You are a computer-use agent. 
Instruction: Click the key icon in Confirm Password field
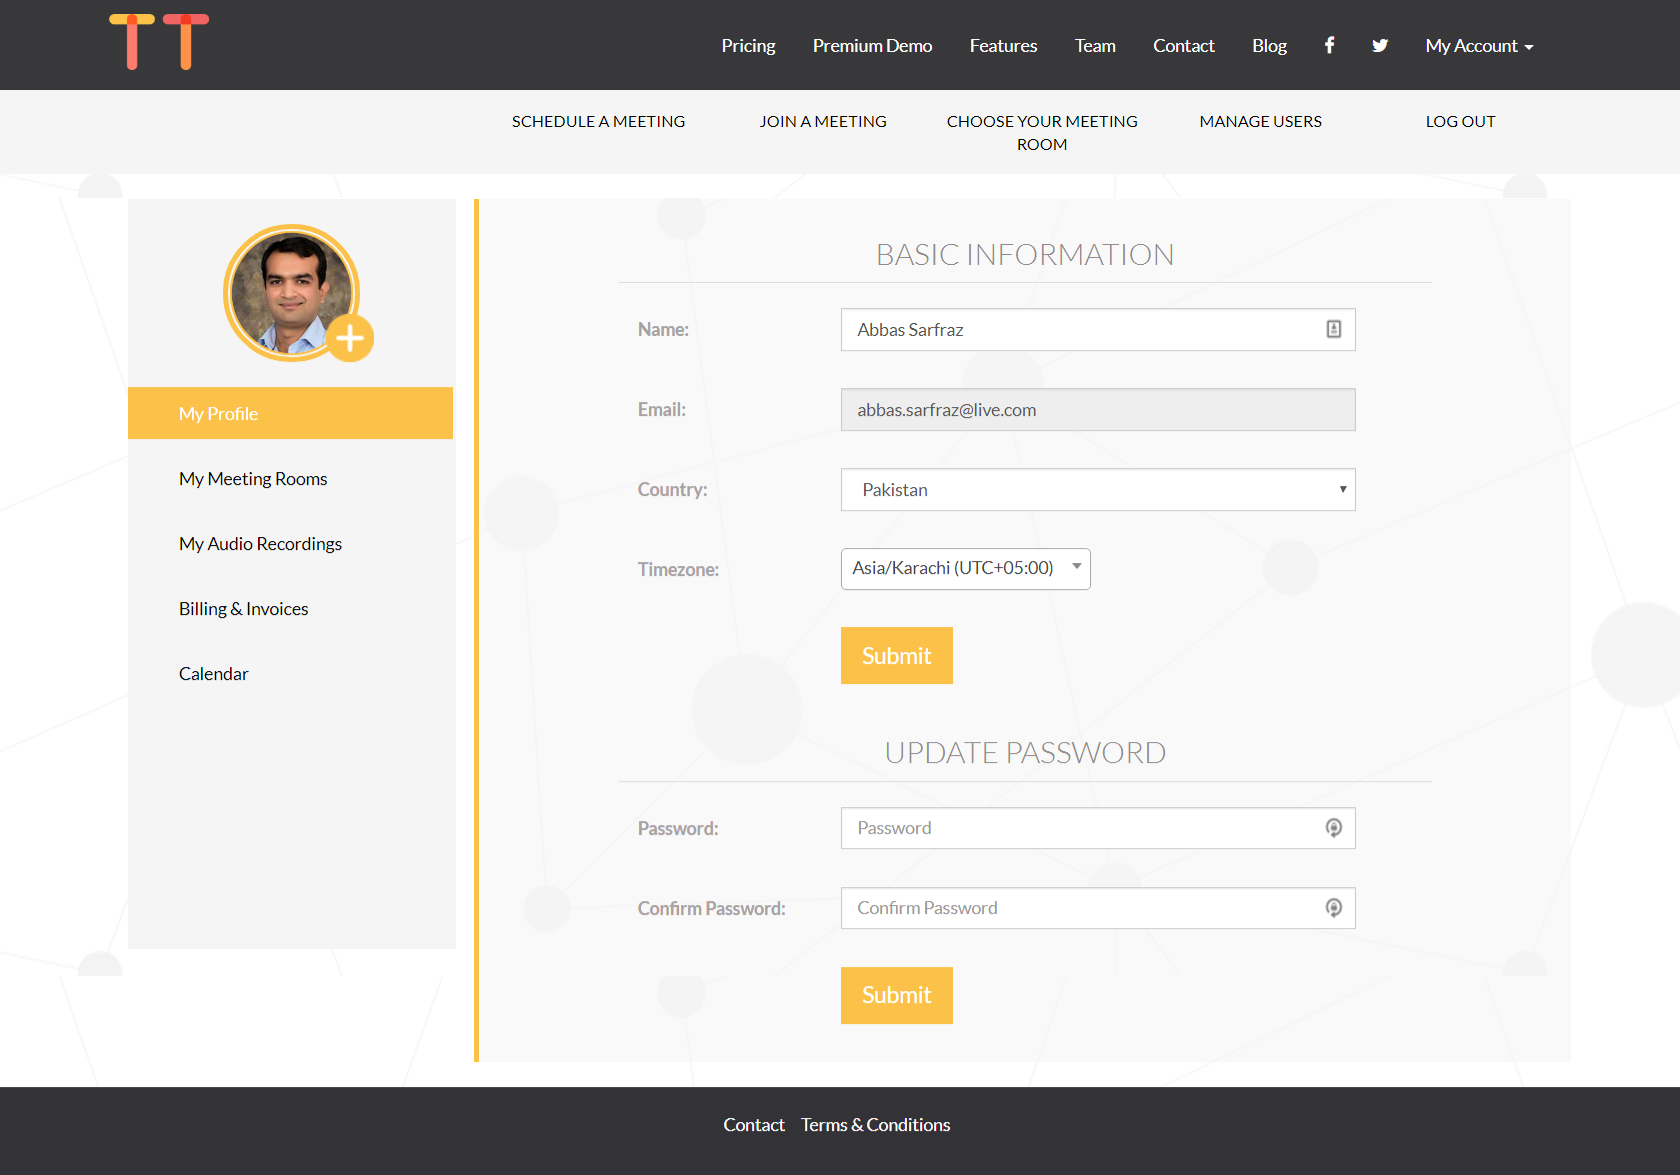pos(1333,908)
